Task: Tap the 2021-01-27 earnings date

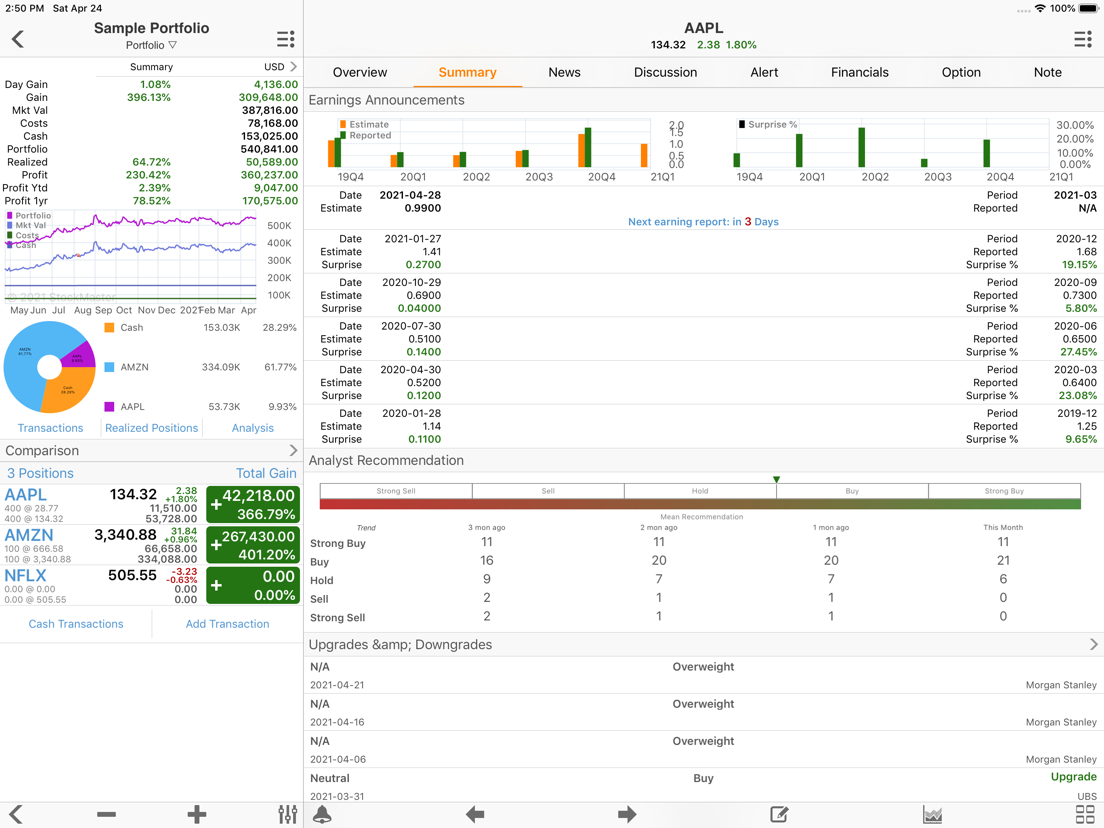Action: pos(413,239)
